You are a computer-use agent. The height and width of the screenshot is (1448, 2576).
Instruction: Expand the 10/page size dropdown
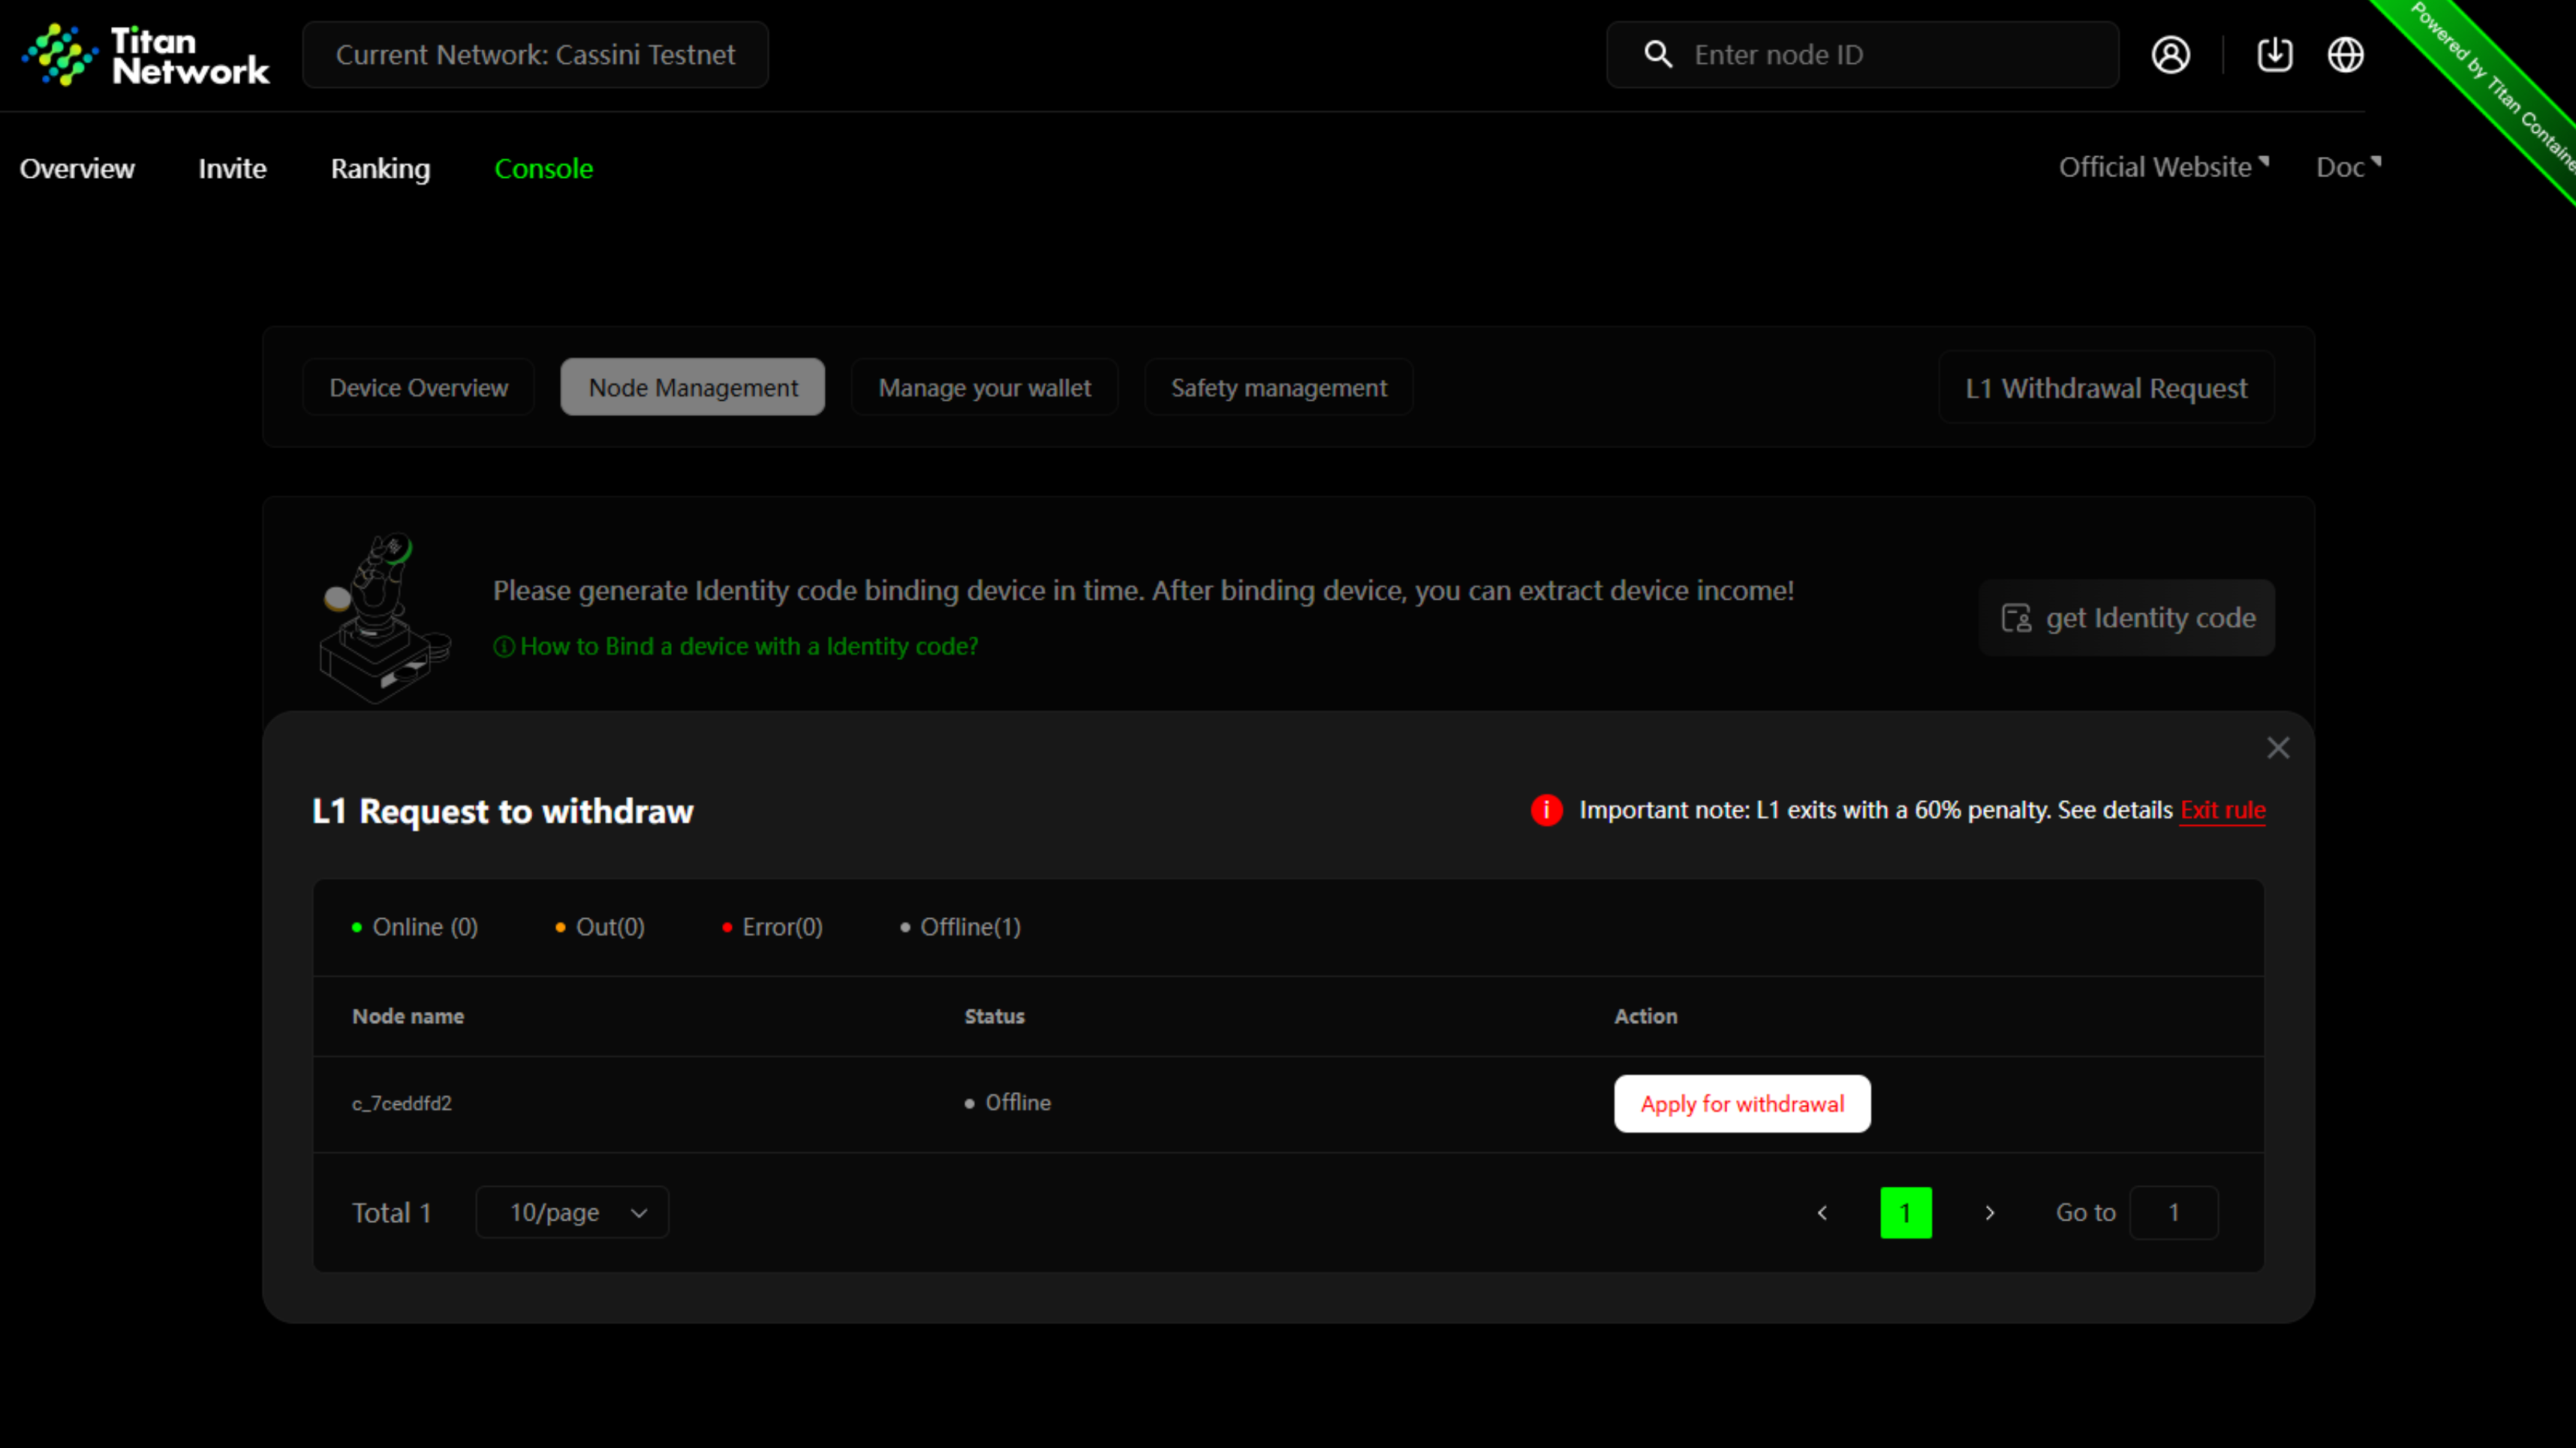(572, 1212)
